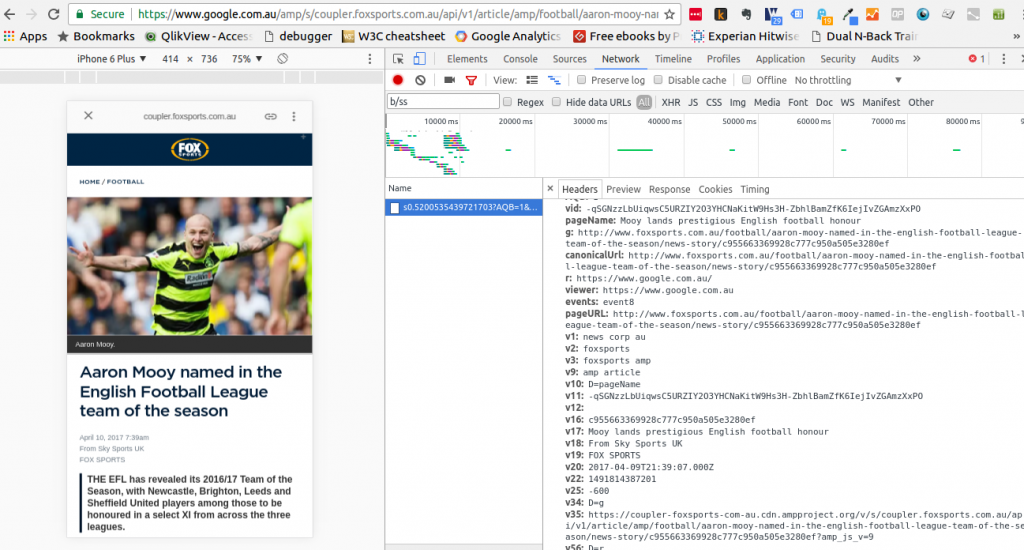This screenshot has width=1024, height=550.
Task: Capture screenshots camera icon
Action: click(x=449, y=80)
